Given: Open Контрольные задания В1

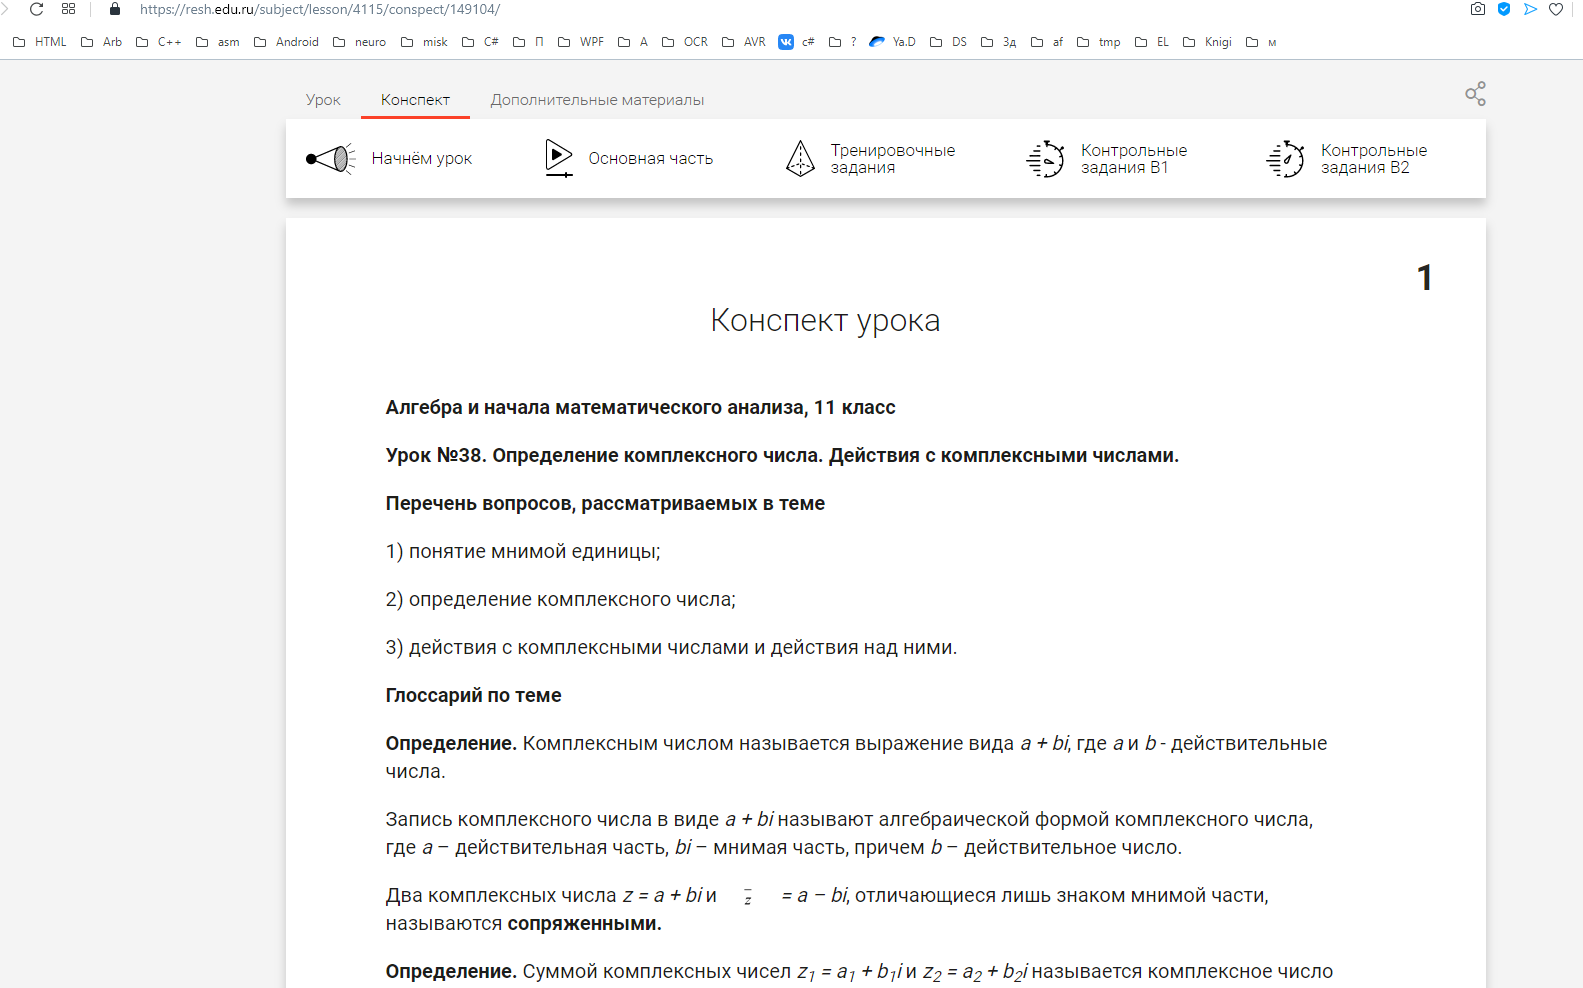Looking at the screenshot, I should [1133, 158].
